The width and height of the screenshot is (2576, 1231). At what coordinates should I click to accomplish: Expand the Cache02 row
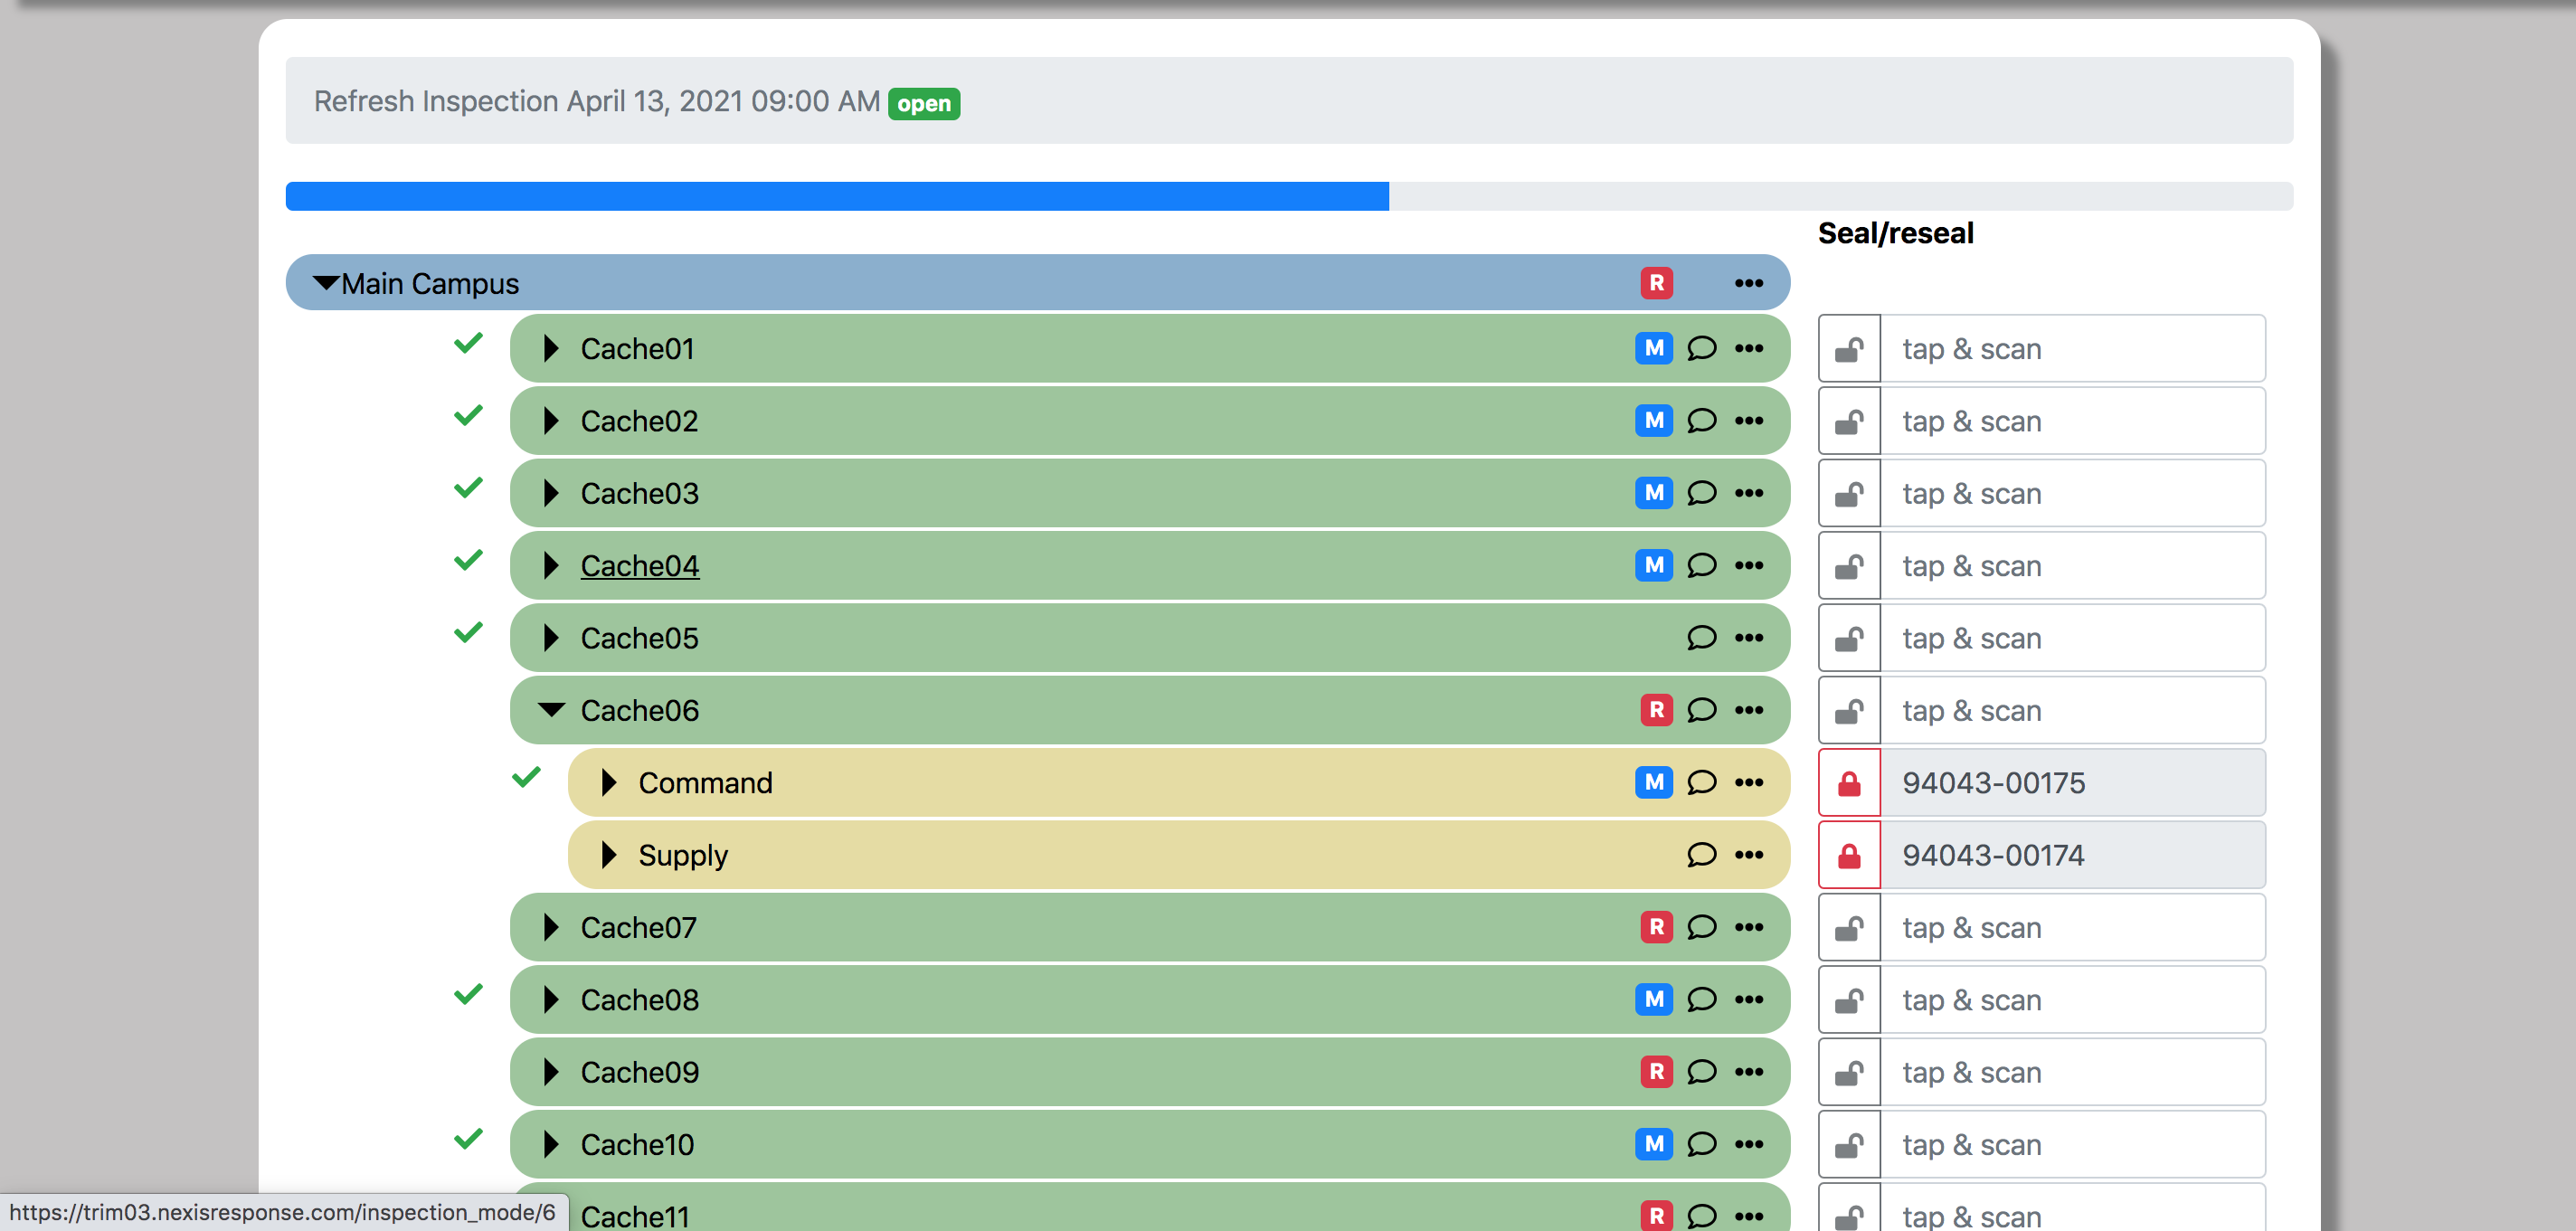[x=551, y=420]
